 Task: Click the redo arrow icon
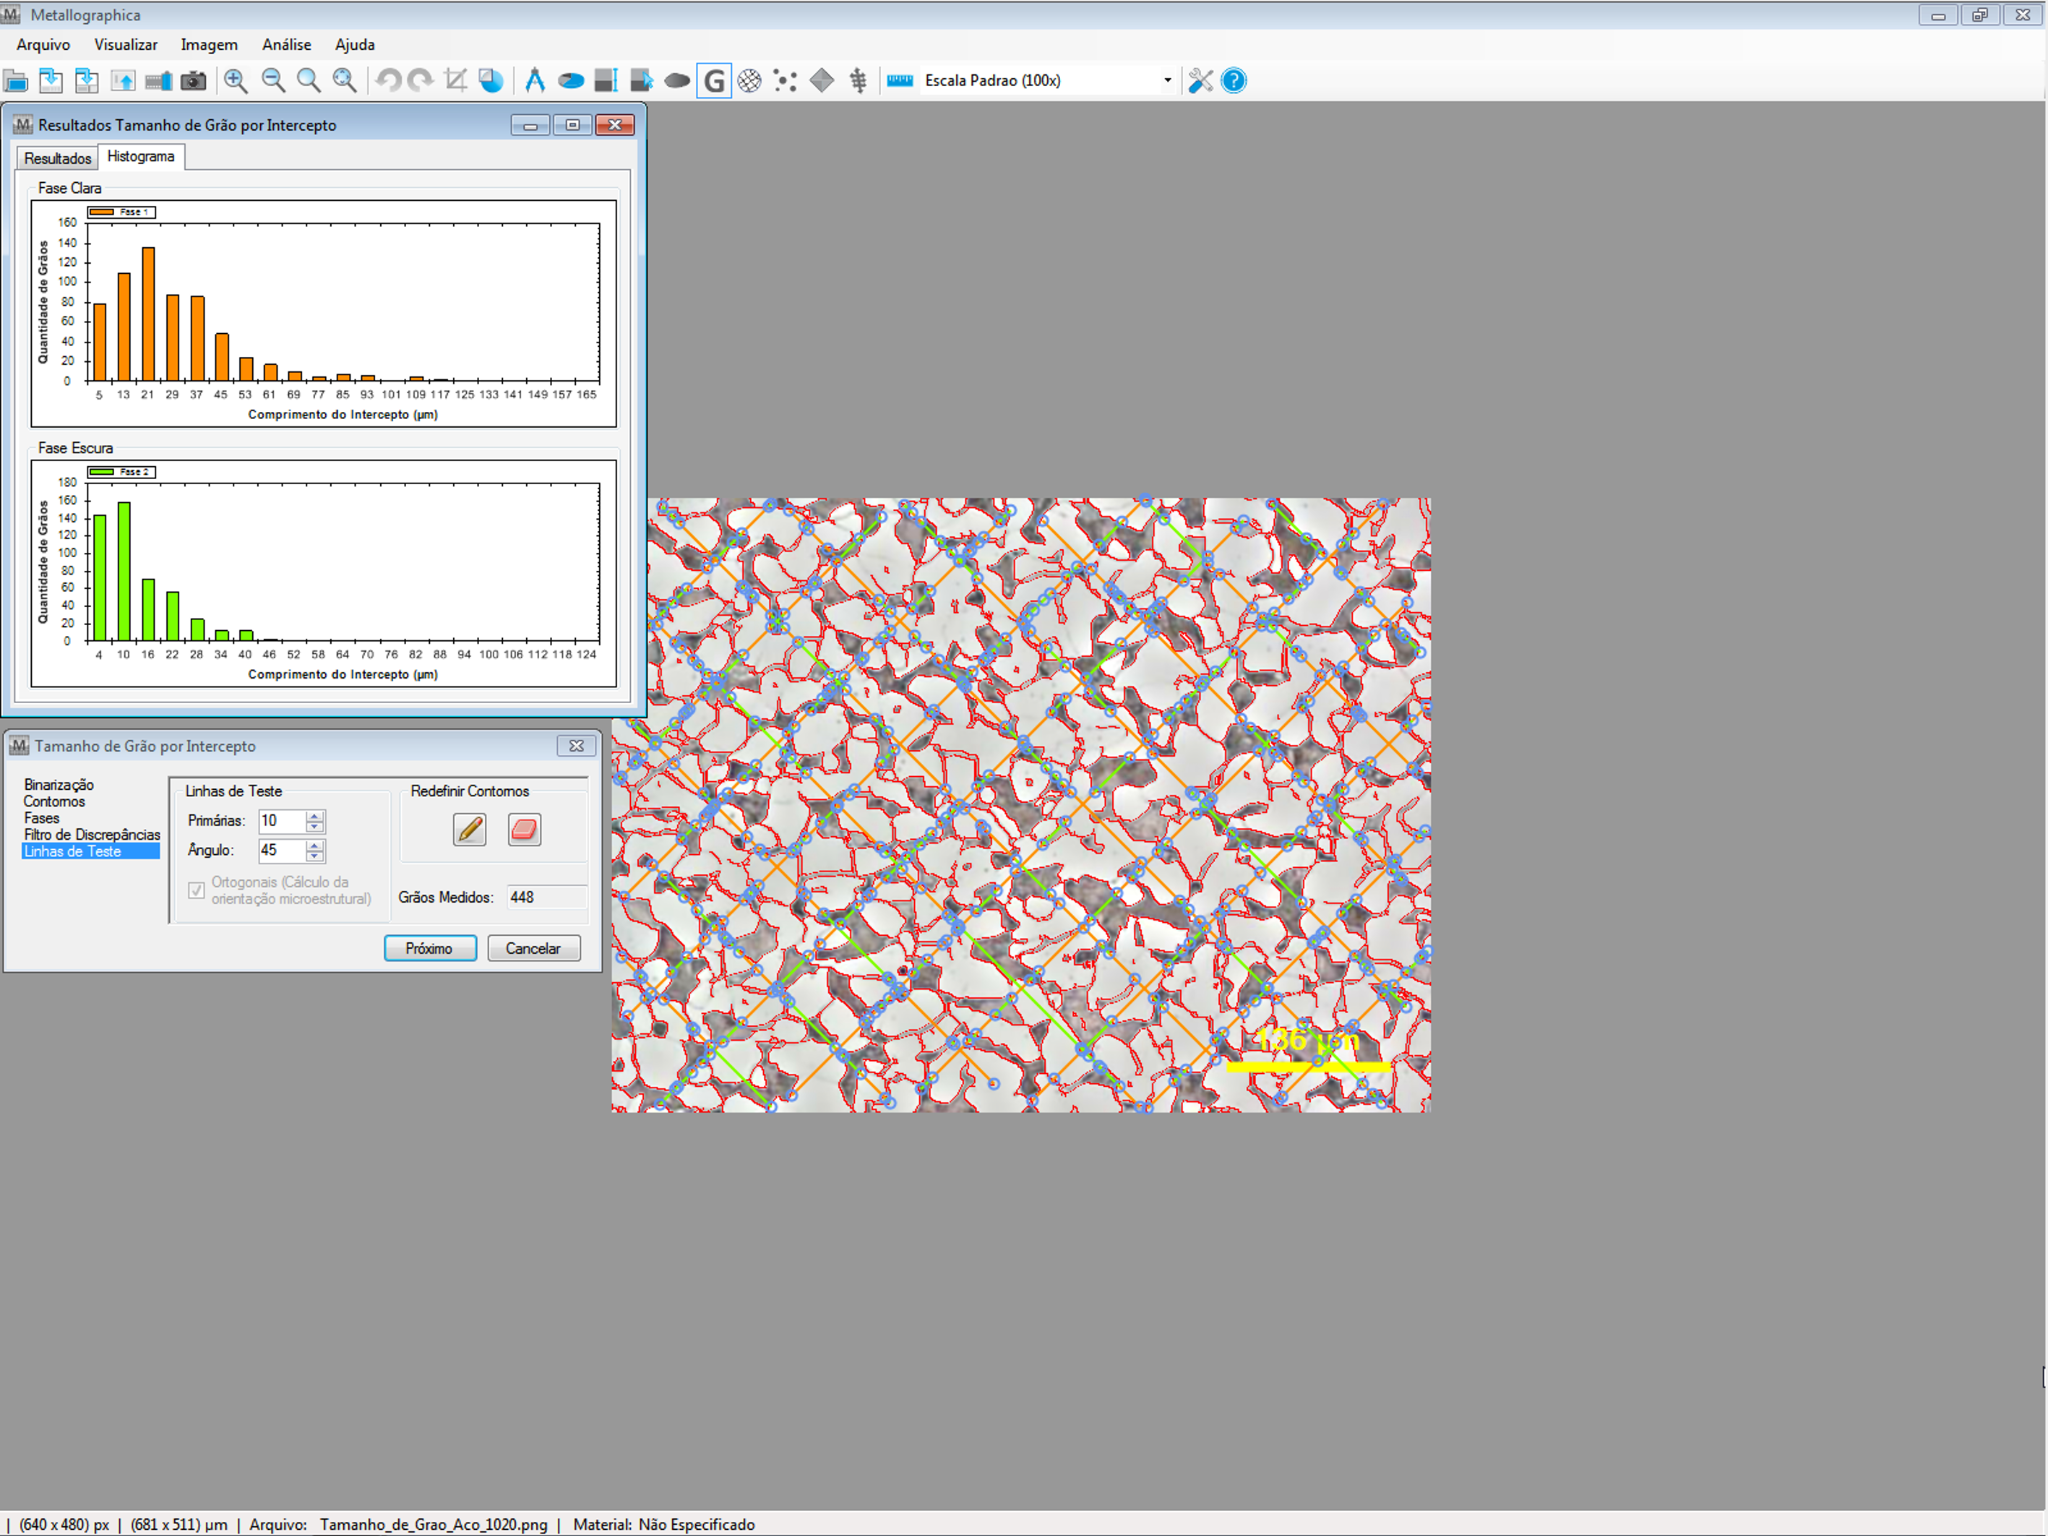coord(421,81)
